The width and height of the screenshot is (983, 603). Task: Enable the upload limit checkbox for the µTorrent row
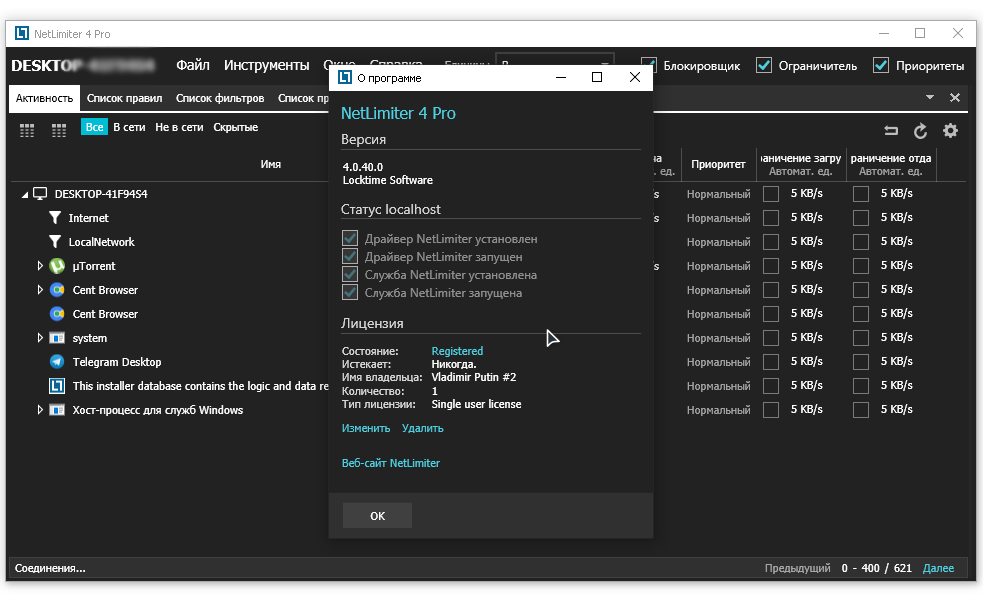pos(861,266)
